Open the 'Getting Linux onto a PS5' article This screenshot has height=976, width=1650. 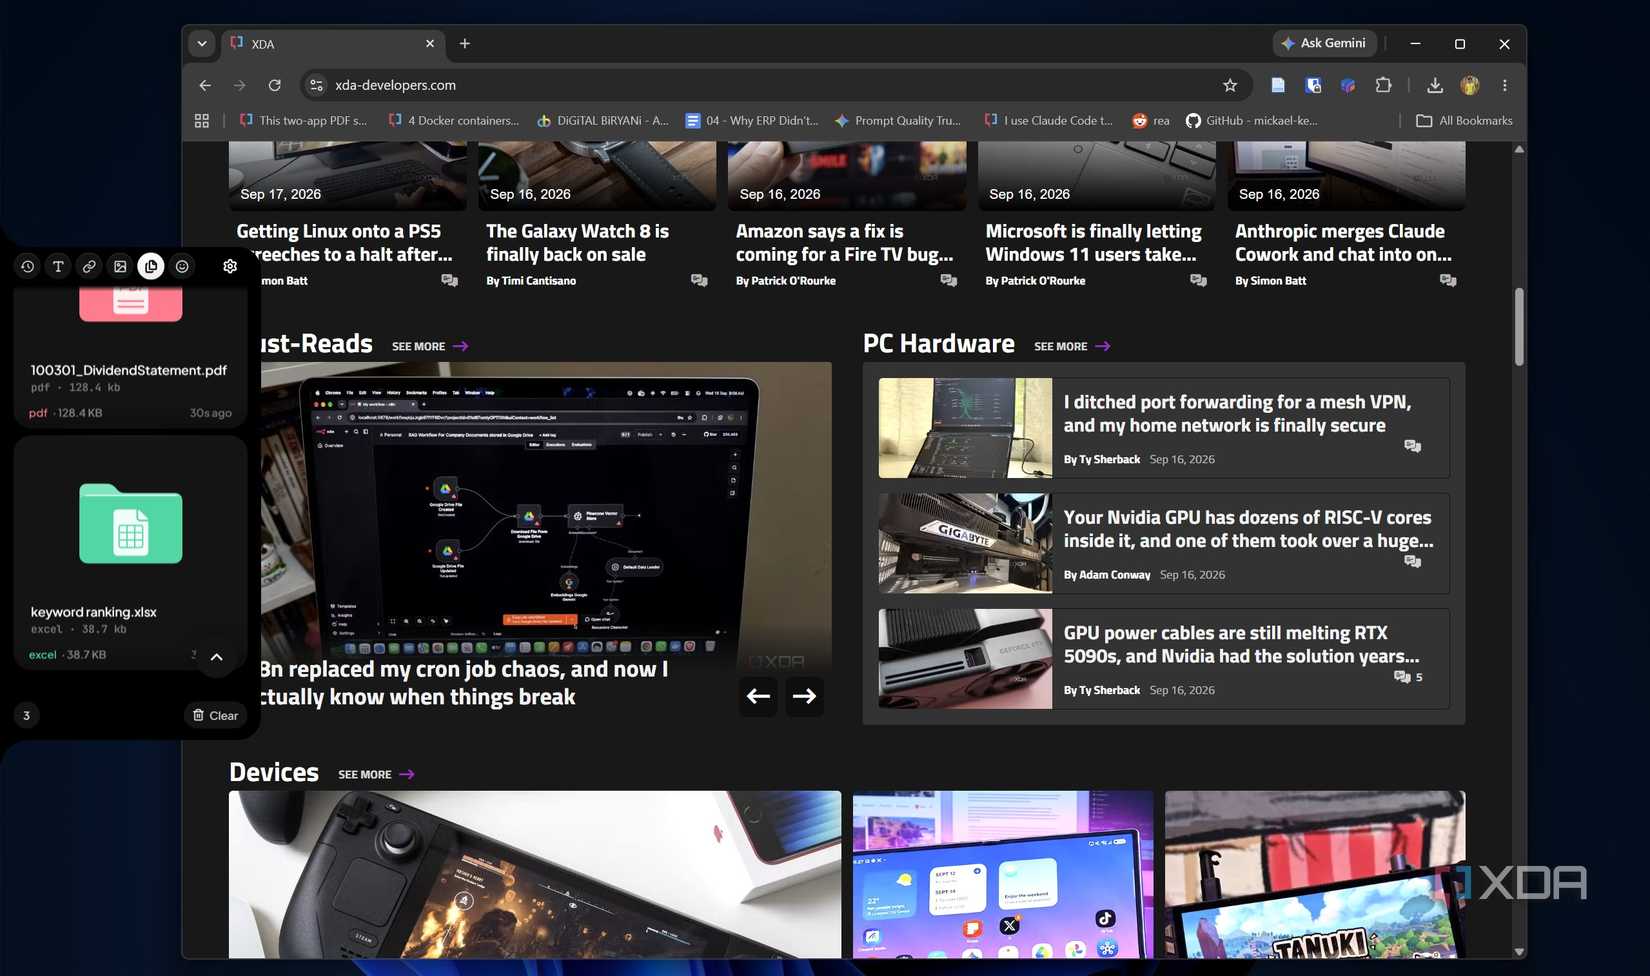[x=345, y=243]
